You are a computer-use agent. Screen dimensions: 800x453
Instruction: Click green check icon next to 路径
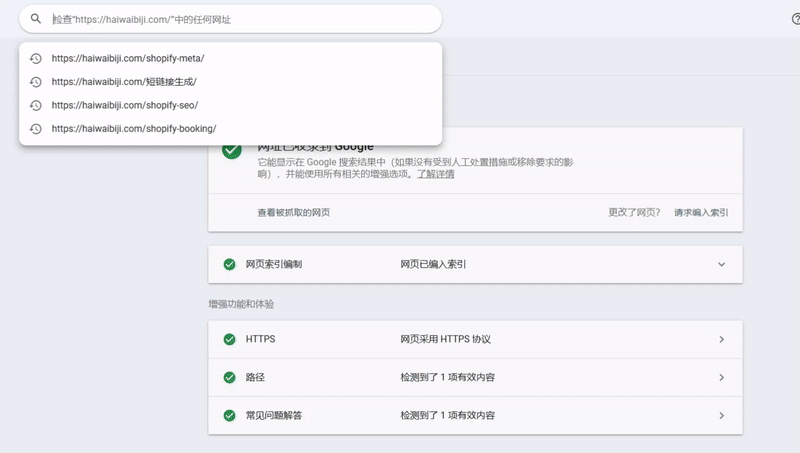click(230, 378)
